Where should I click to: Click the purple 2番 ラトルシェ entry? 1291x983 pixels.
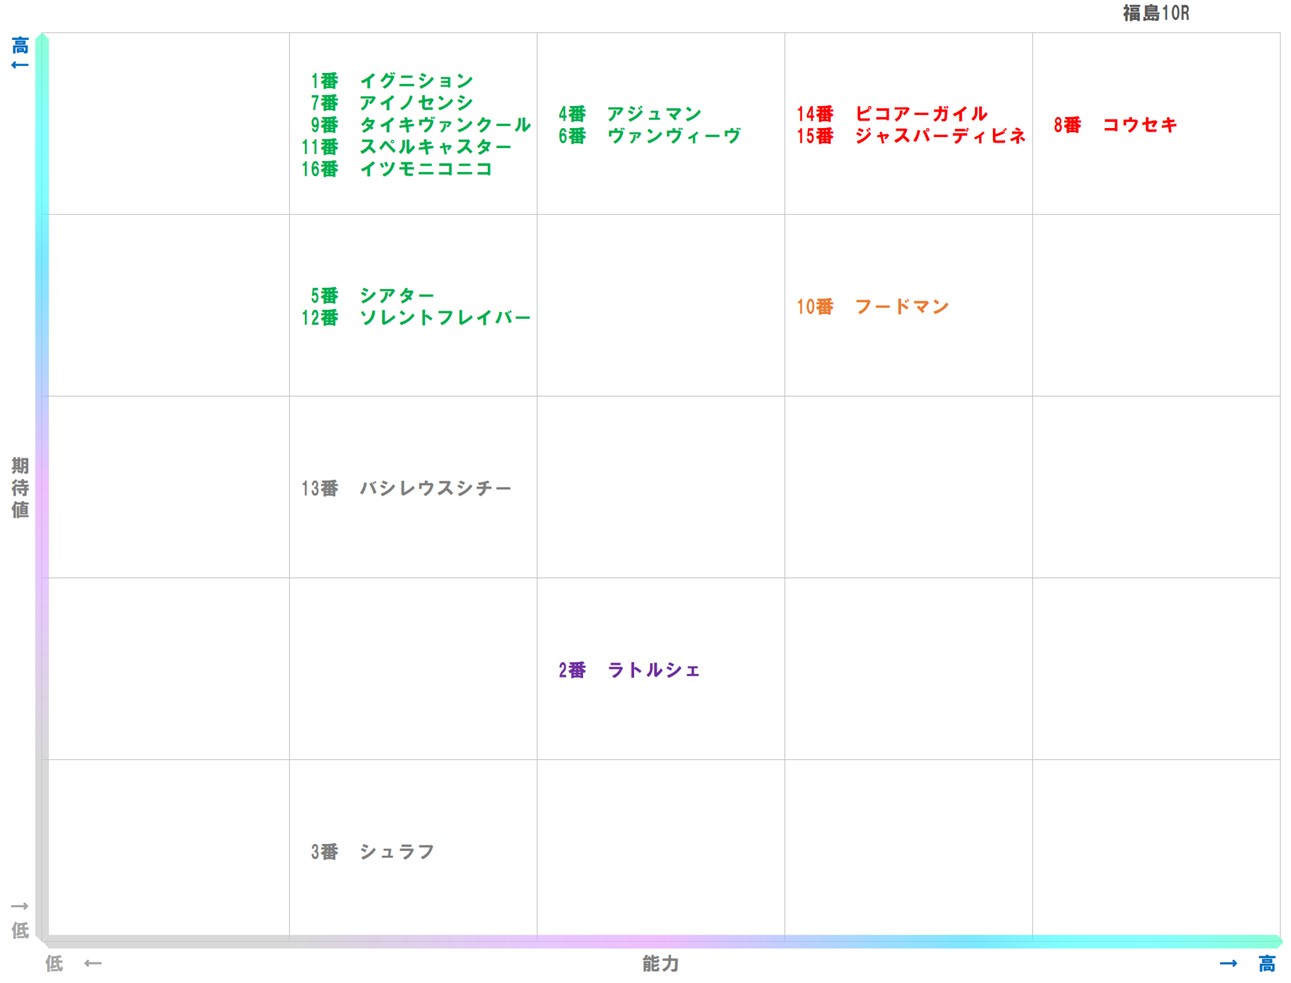pos(629,670)
